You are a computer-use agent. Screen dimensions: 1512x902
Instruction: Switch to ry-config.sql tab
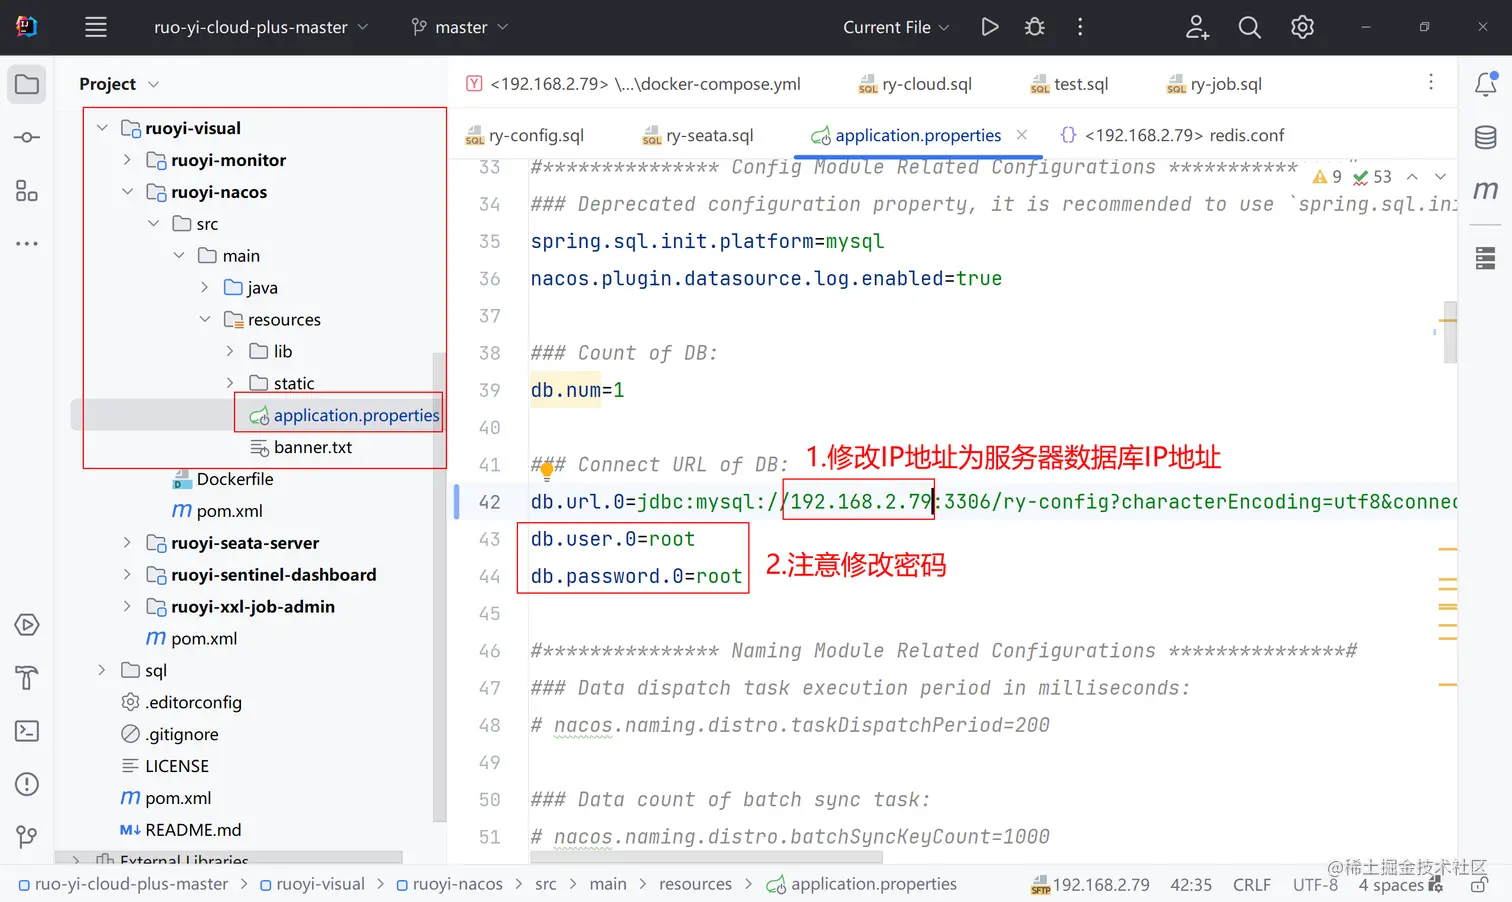coord(524,135)
